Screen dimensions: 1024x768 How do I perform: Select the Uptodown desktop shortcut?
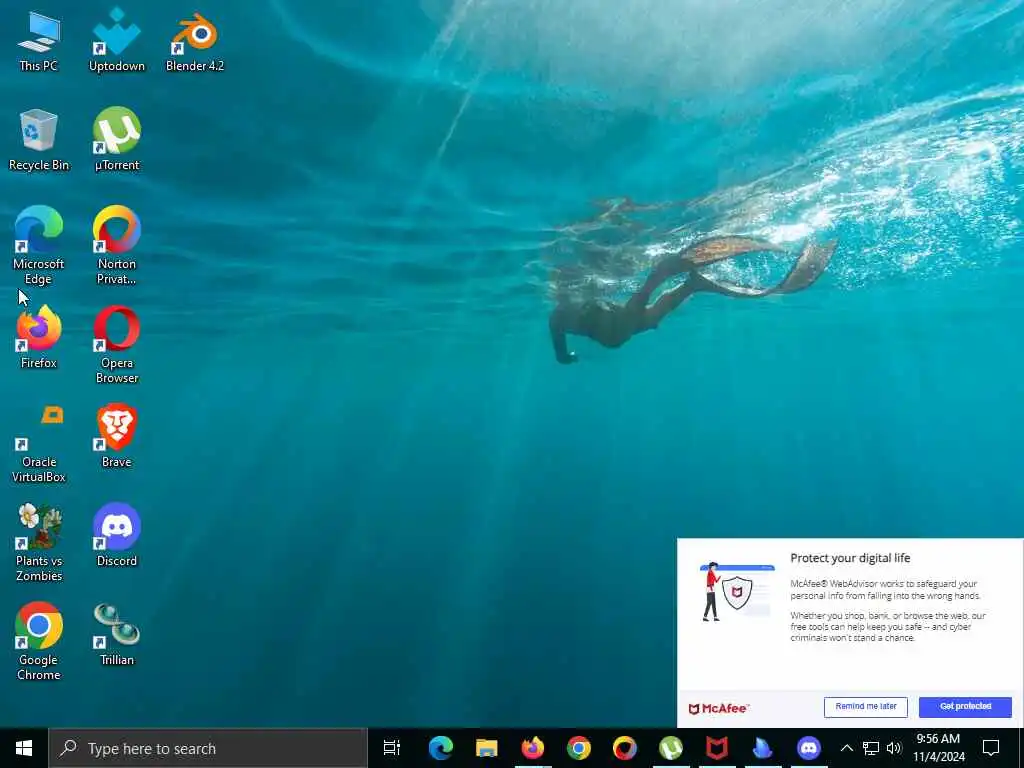click(116, 41)
